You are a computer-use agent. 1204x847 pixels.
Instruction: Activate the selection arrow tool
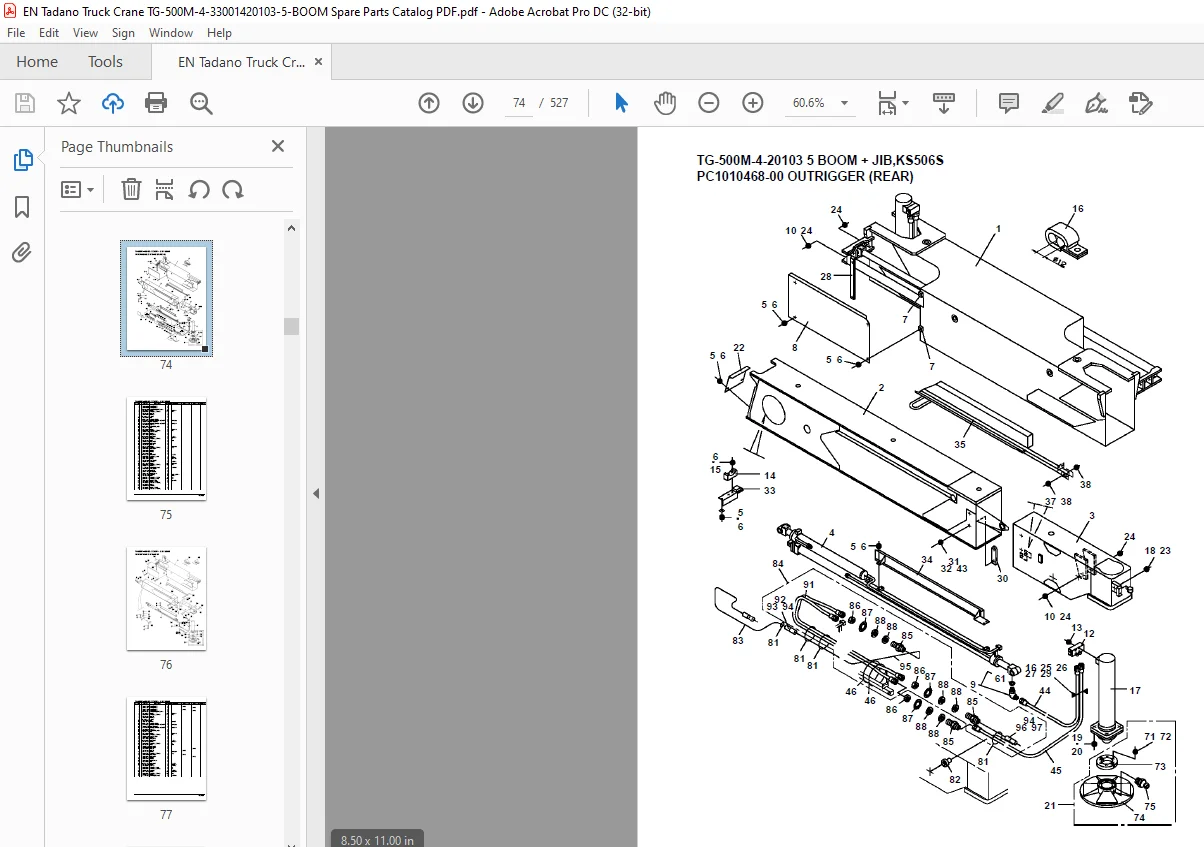(621, 103)
